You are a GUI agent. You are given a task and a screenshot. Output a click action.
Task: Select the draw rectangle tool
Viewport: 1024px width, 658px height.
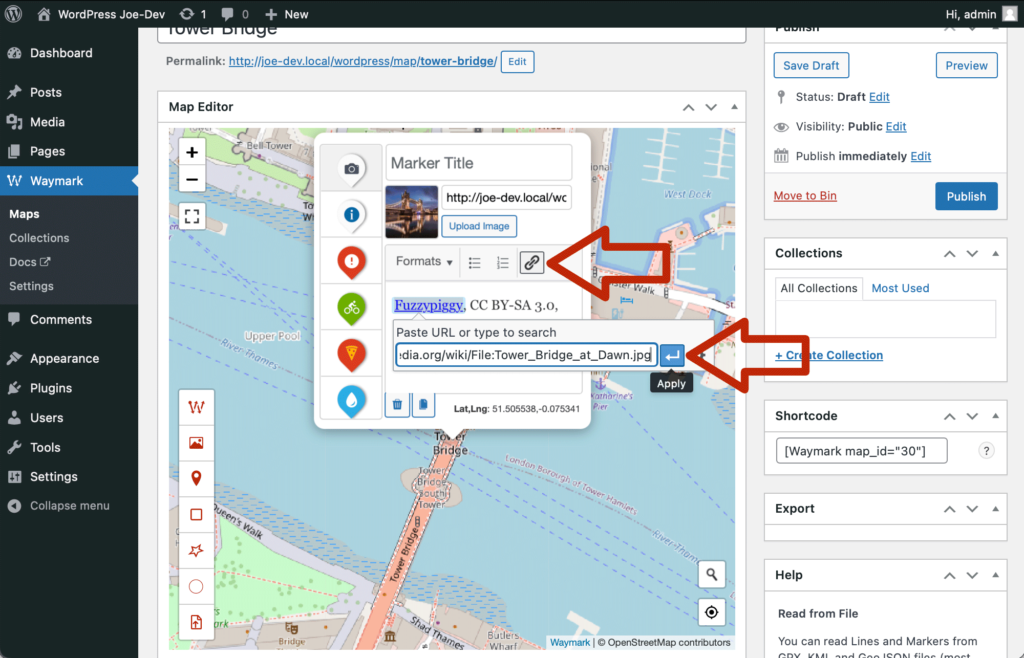pyautogui.click(x=196, y=515)
